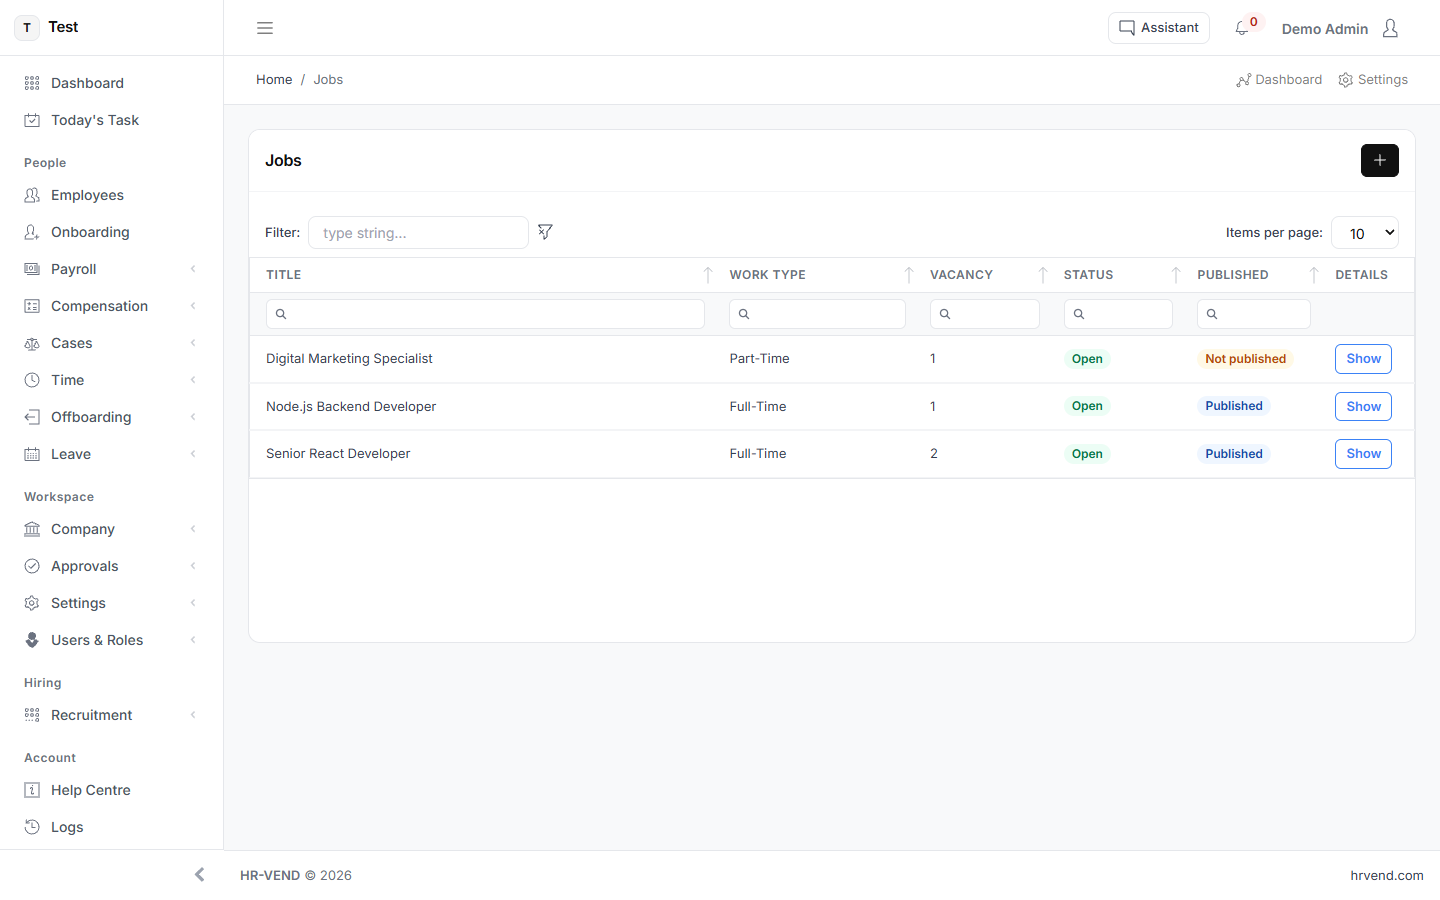Sort table by Title arrow
This screenshot has width=1440, height=900.
[708, 275]
